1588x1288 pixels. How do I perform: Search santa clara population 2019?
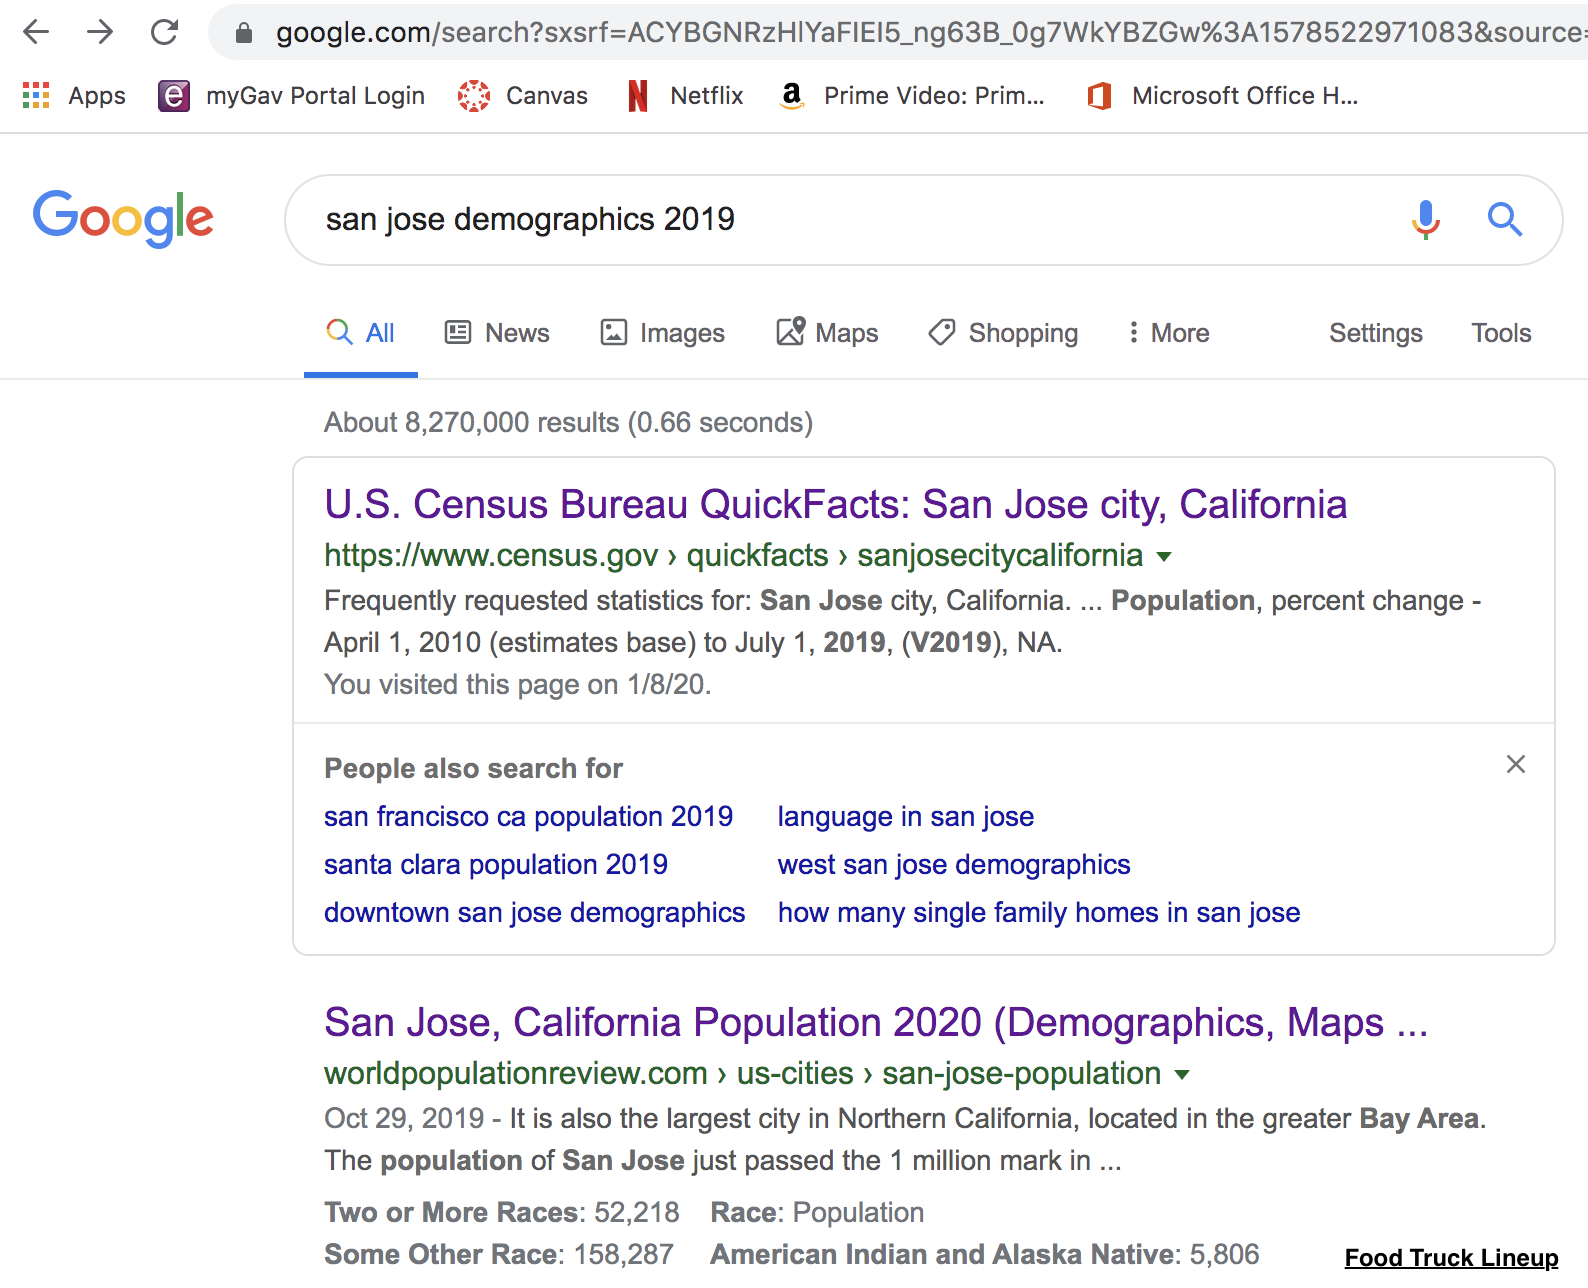pyautogui.click(x=495, y=864)
